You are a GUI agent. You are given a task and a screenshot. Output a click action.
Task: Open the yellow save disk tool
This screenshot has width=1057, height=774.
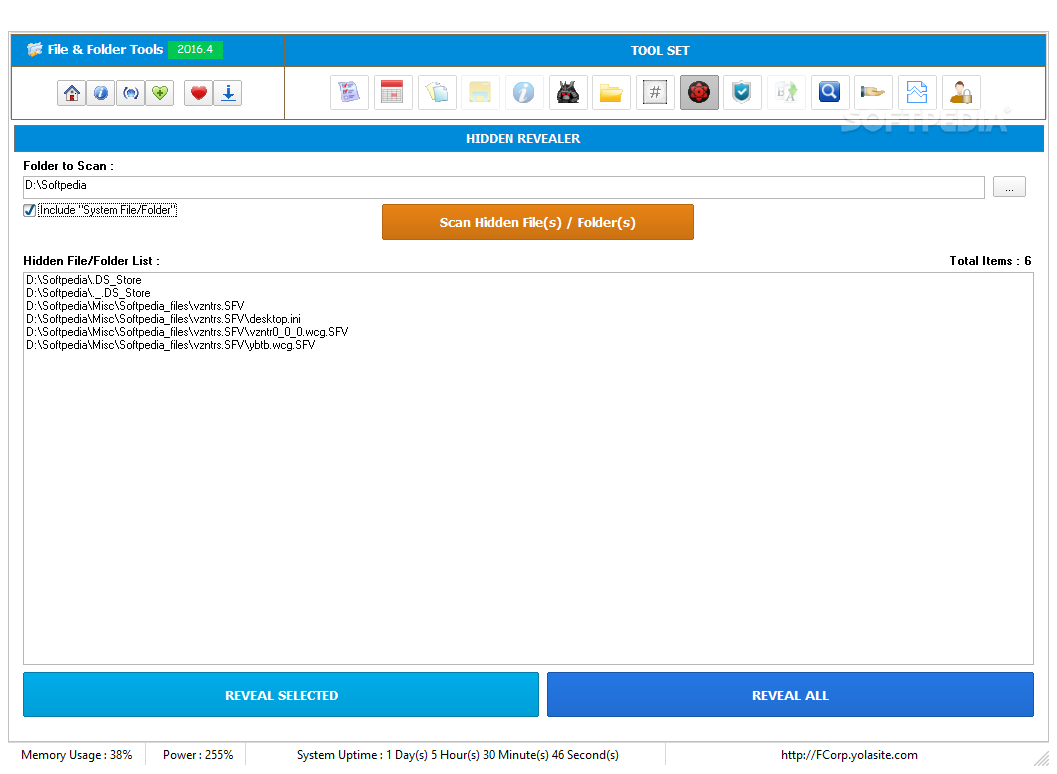pyautogui.click(x=480, y=92)
